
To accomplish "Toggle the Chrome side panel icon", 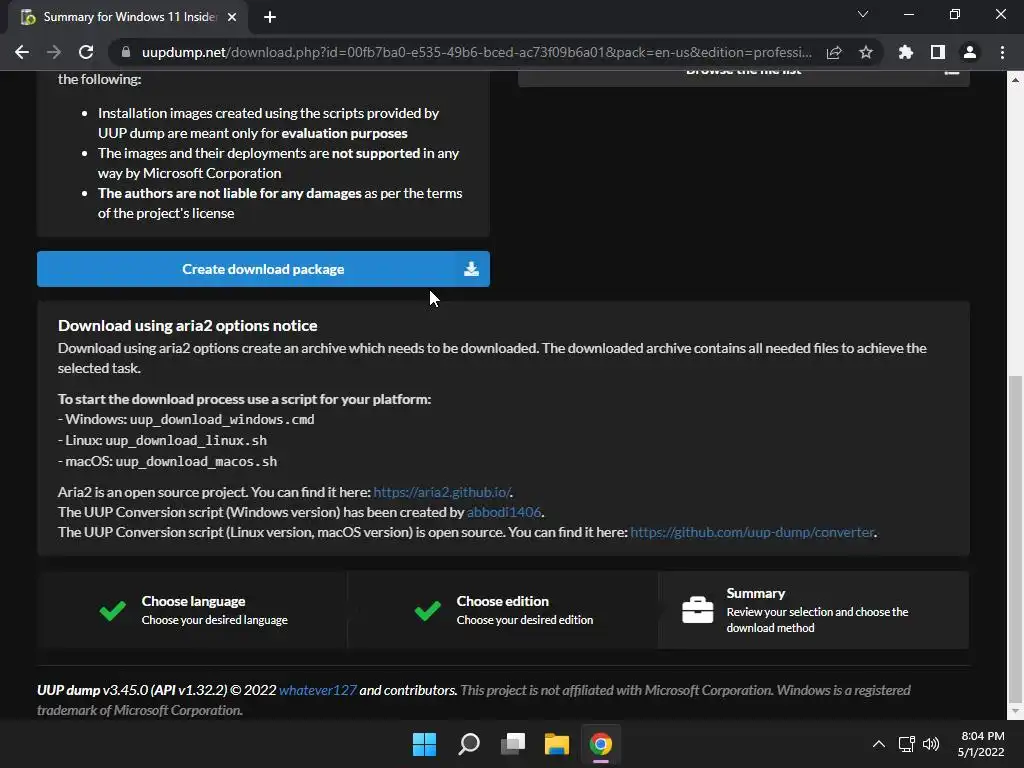I will coord(938,52).
